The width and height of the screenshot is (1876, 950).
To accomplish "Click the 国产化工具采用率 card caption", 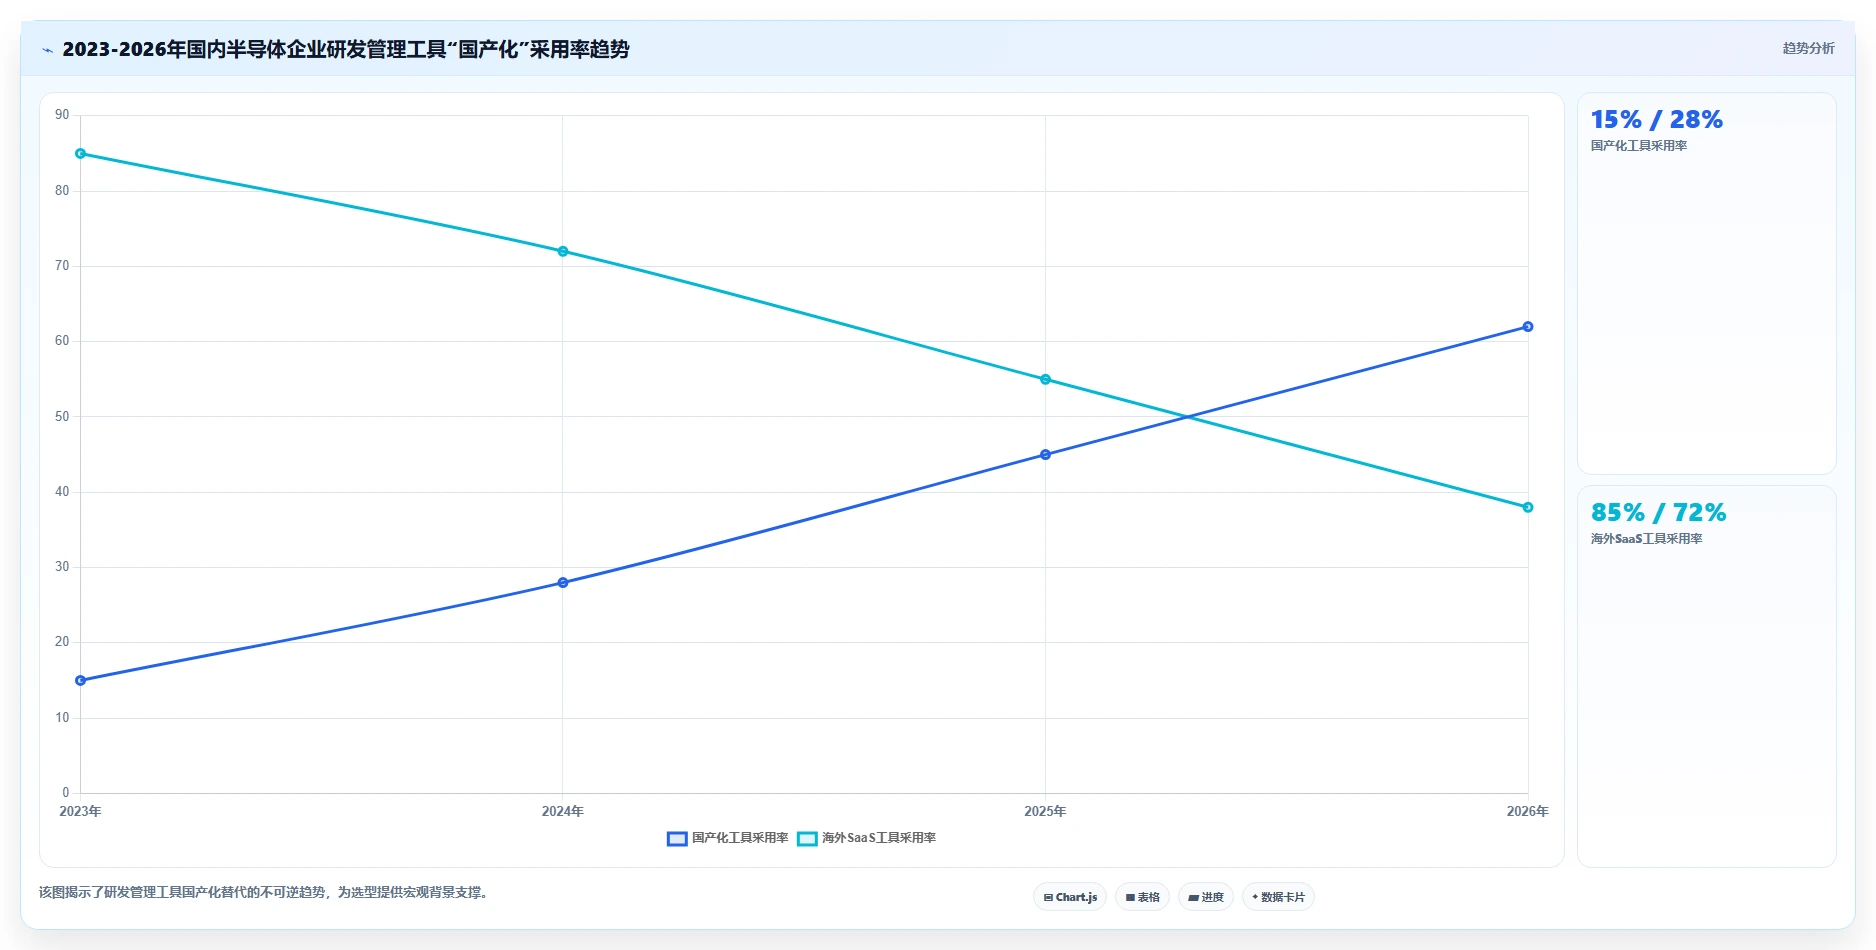I will coord(1639,146).
